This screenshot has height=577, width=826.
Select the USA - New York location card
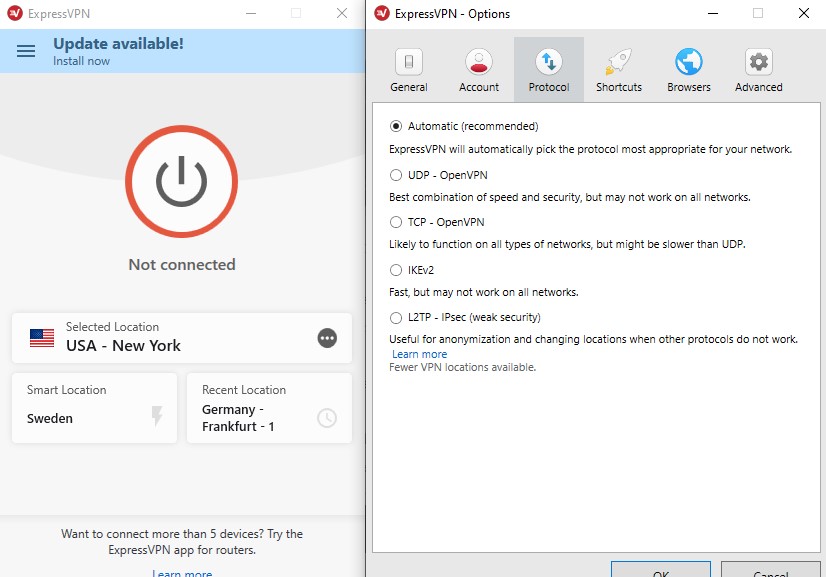point(182,338)
